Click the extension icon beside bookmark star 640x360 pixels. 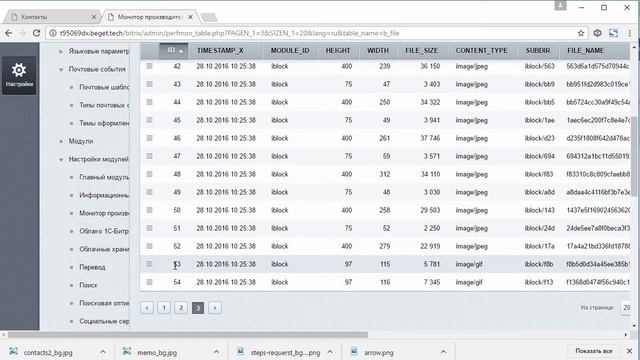(x=597, y=33)
